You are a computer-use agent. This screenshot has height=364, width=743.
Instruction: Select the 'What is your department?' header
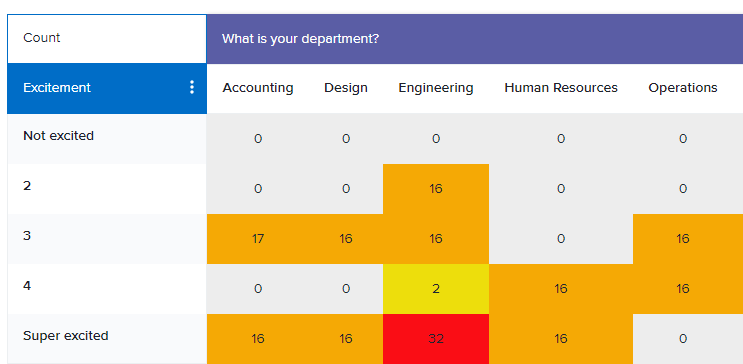(x=475, y=39)
